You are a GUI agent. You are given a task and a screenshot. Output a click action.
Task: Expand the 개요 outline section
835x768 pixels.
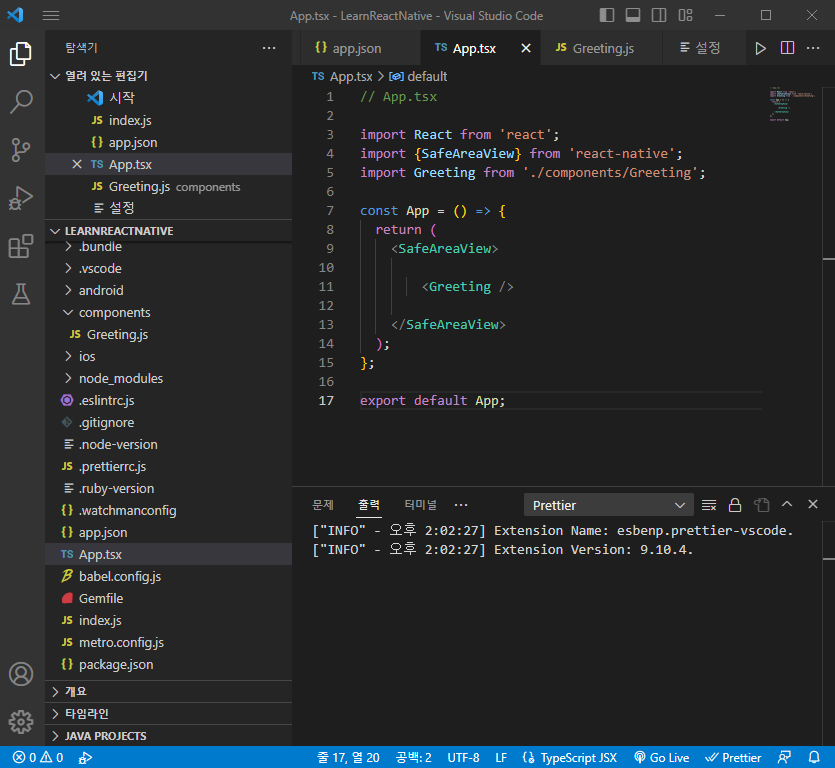(168, 691)
